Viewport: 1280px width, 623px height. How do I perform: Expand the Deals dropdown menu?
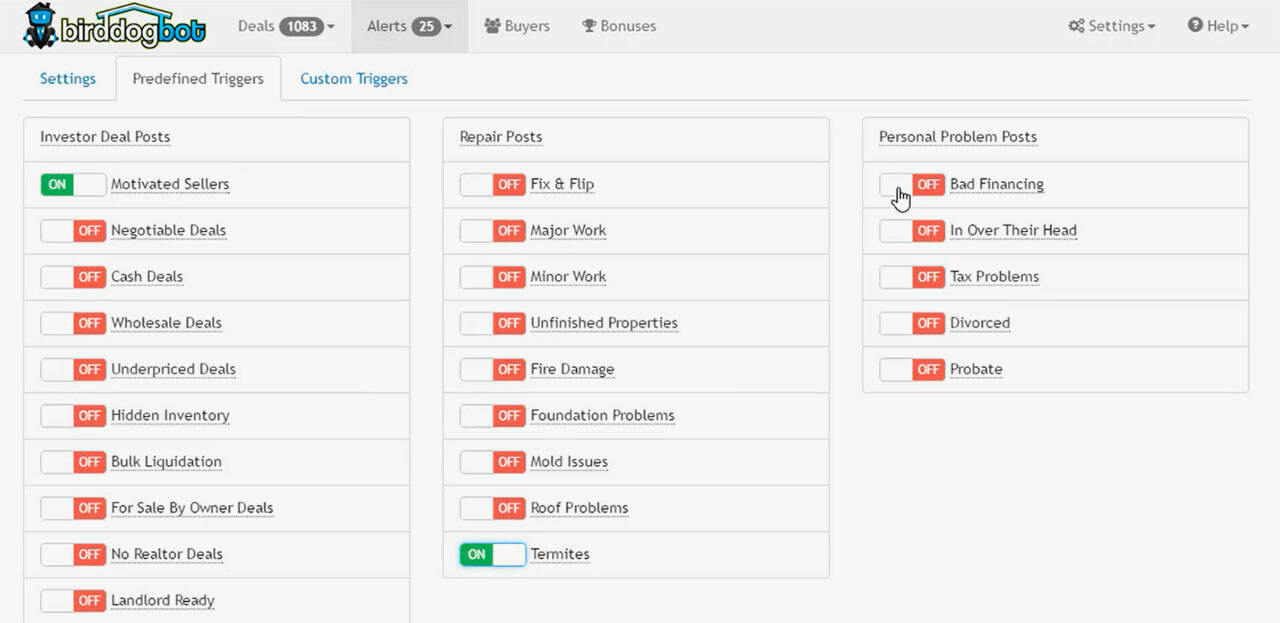tap(331, 27)
